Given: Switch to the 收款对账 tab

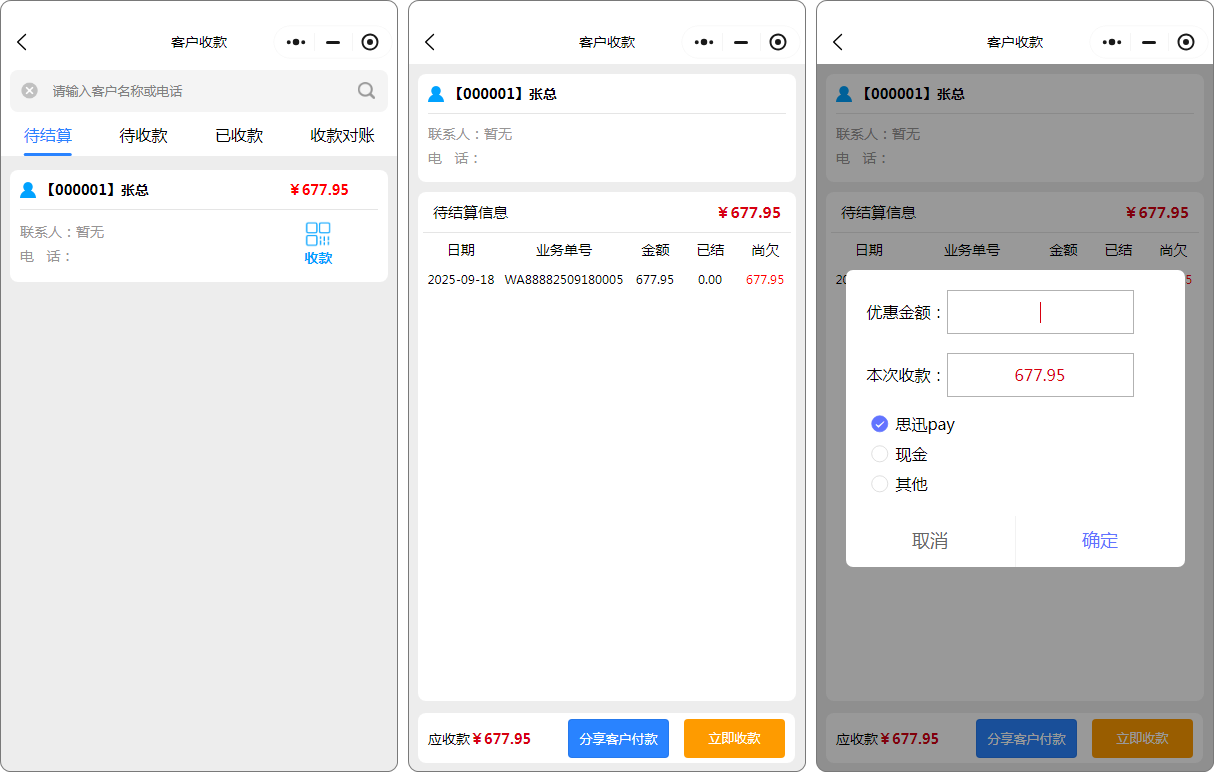Looking at the screenshot, I should pyautogui.click(x=342, y=136).
